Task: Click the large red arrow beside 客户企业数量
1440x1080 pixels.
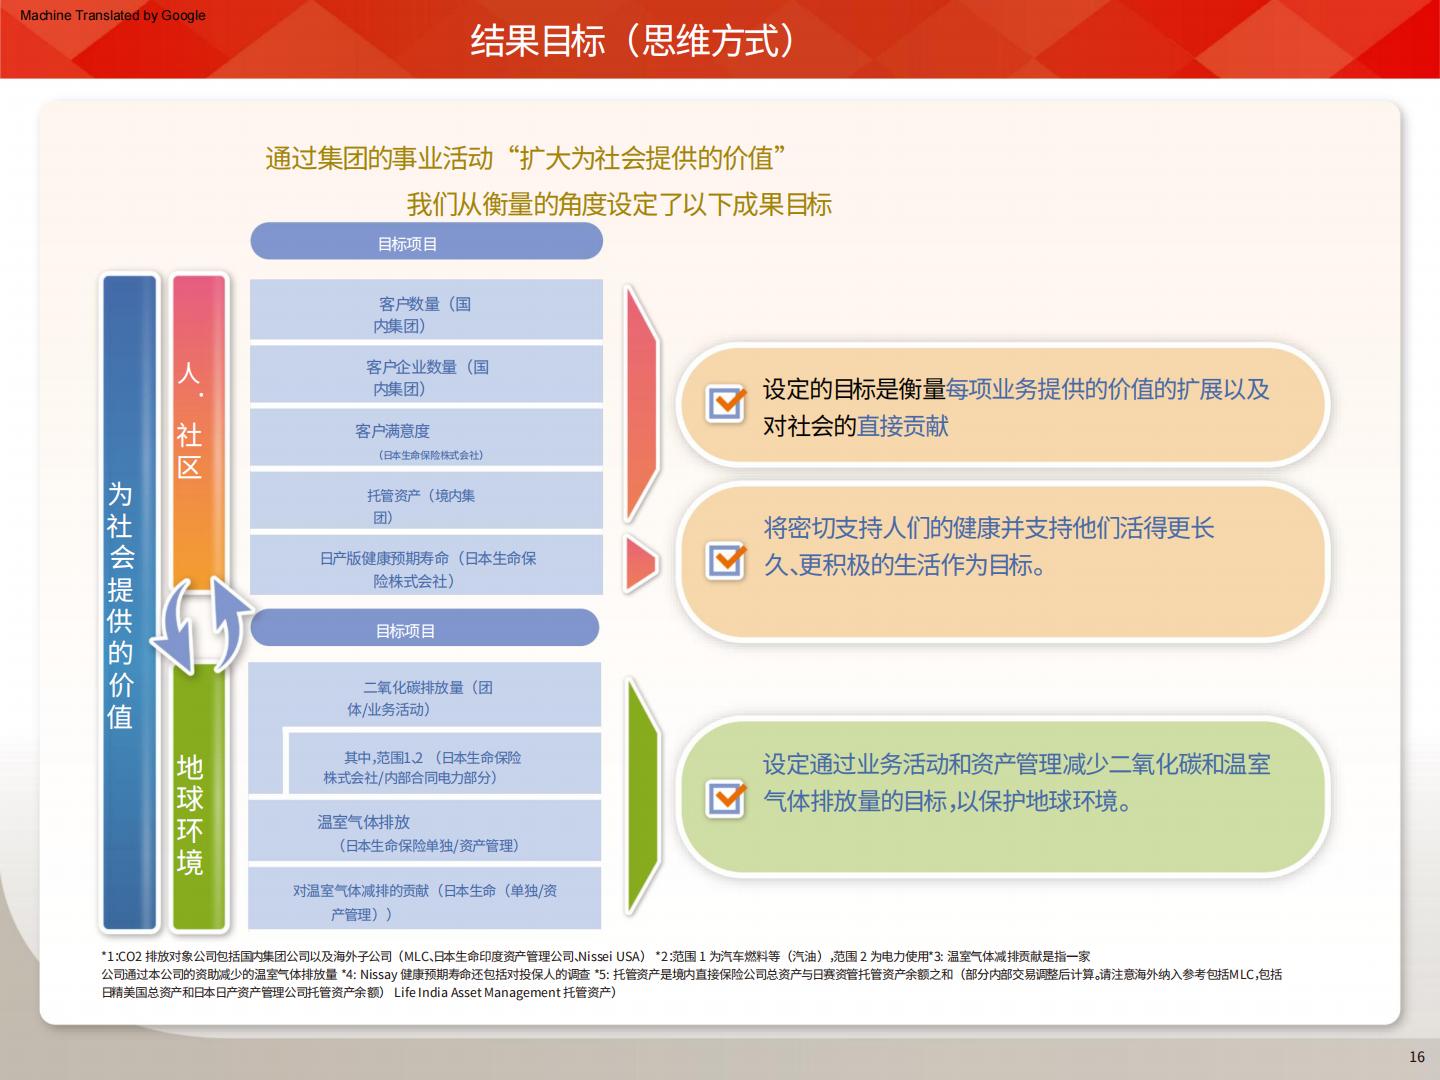Action: pyautogui.click(x=642, y=403)
